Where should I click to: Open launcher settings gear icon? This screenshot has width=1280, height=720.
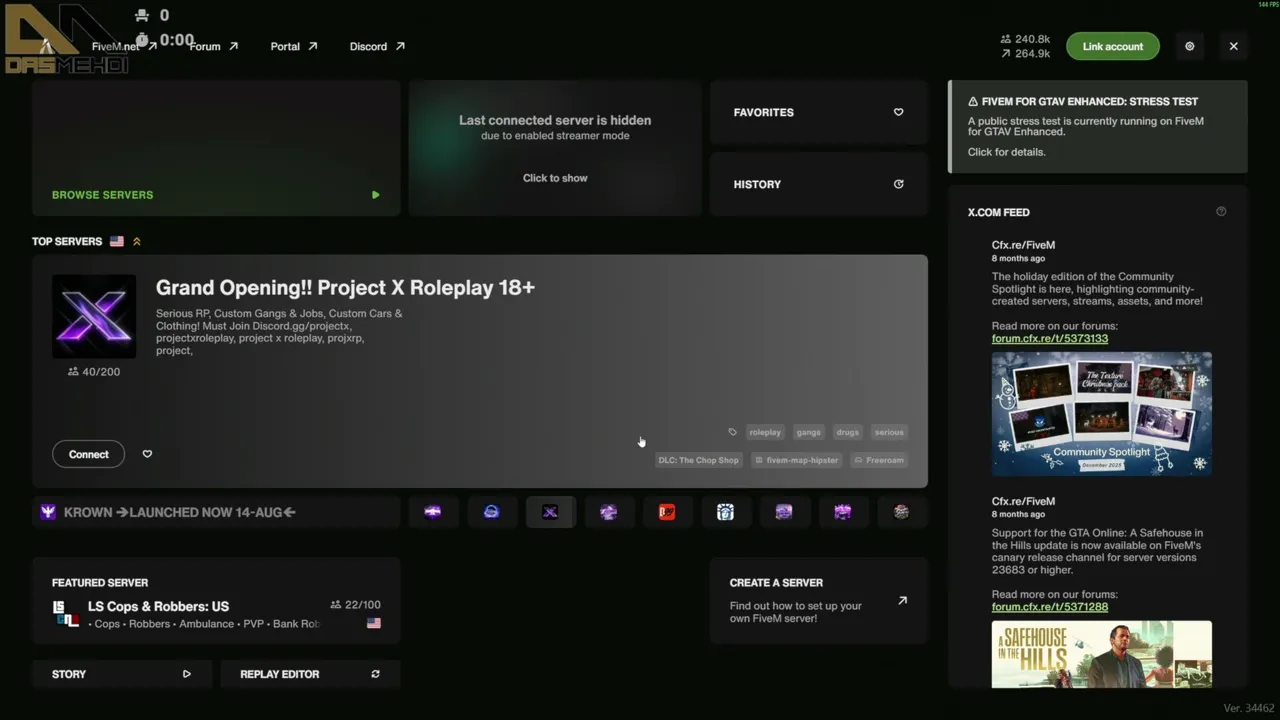pos(1189,46)
